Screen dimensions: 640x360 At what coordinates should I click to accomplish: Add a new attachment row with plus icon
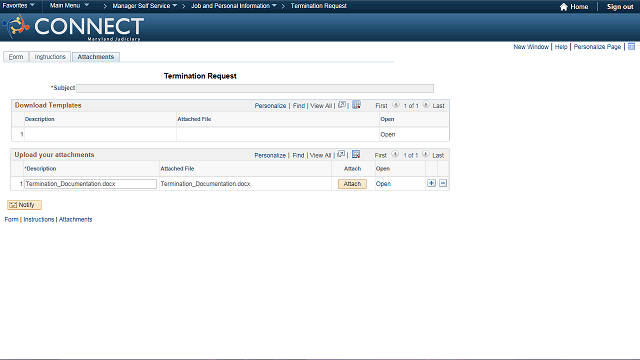pos(431,183)
